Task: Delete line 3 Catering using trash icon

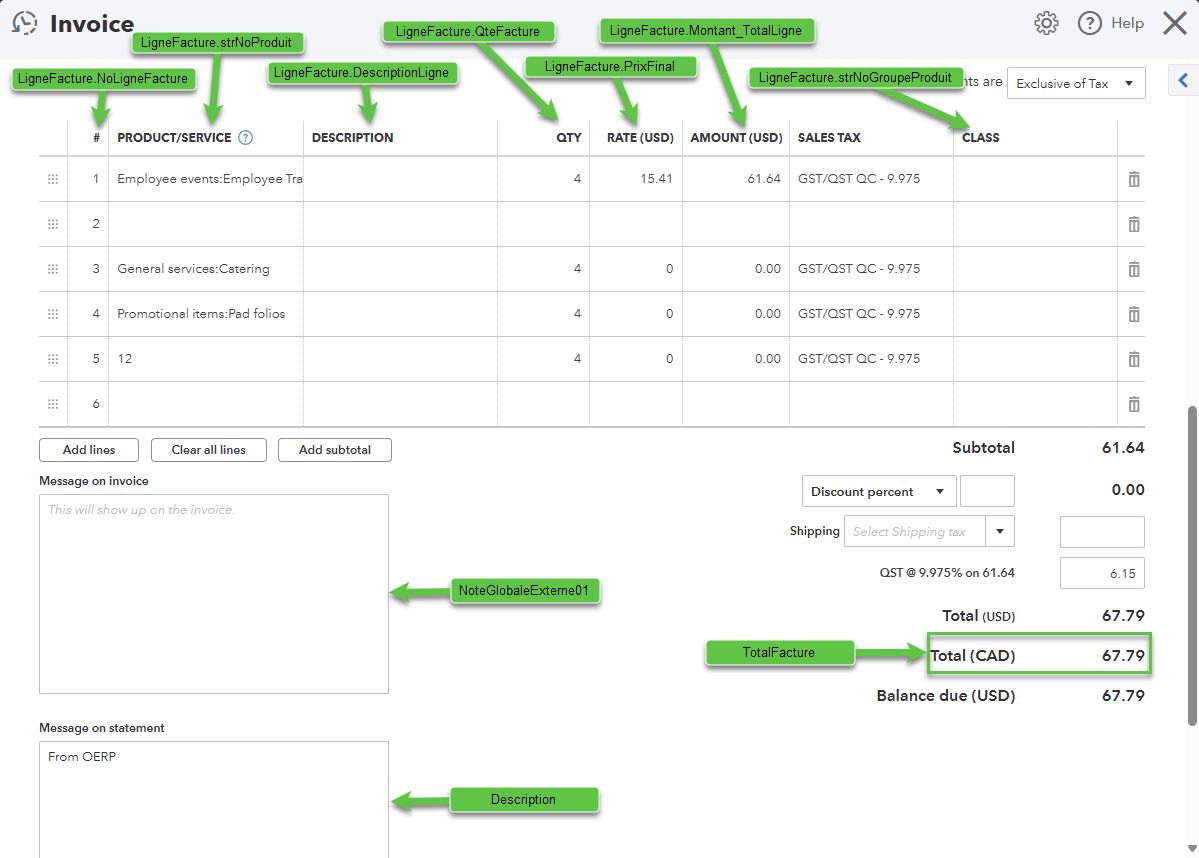Action: pos(1133,269)
